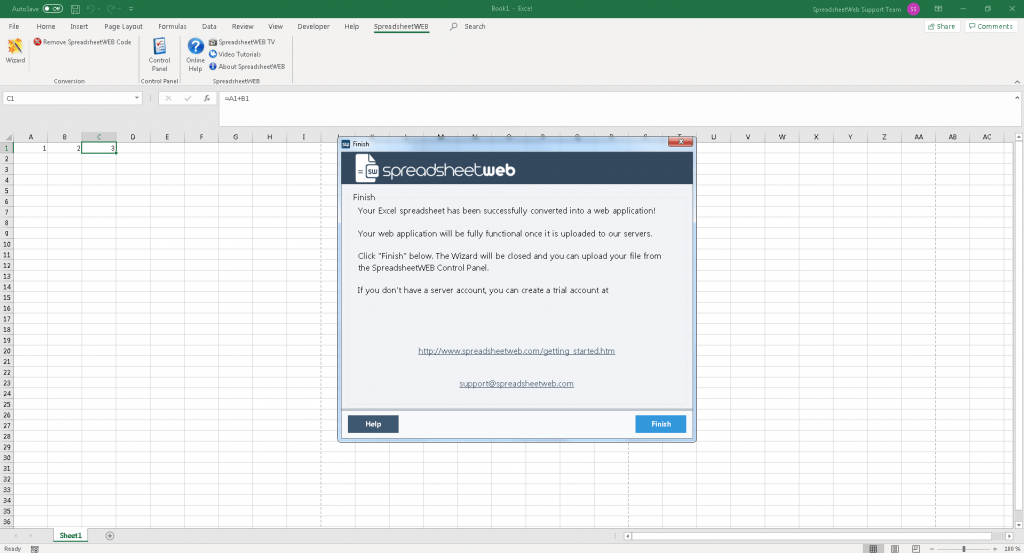Switch to Page Layout view icon
Viewport: 1024px width, 553px height.
pyautogui.click(x=895, y=548)
